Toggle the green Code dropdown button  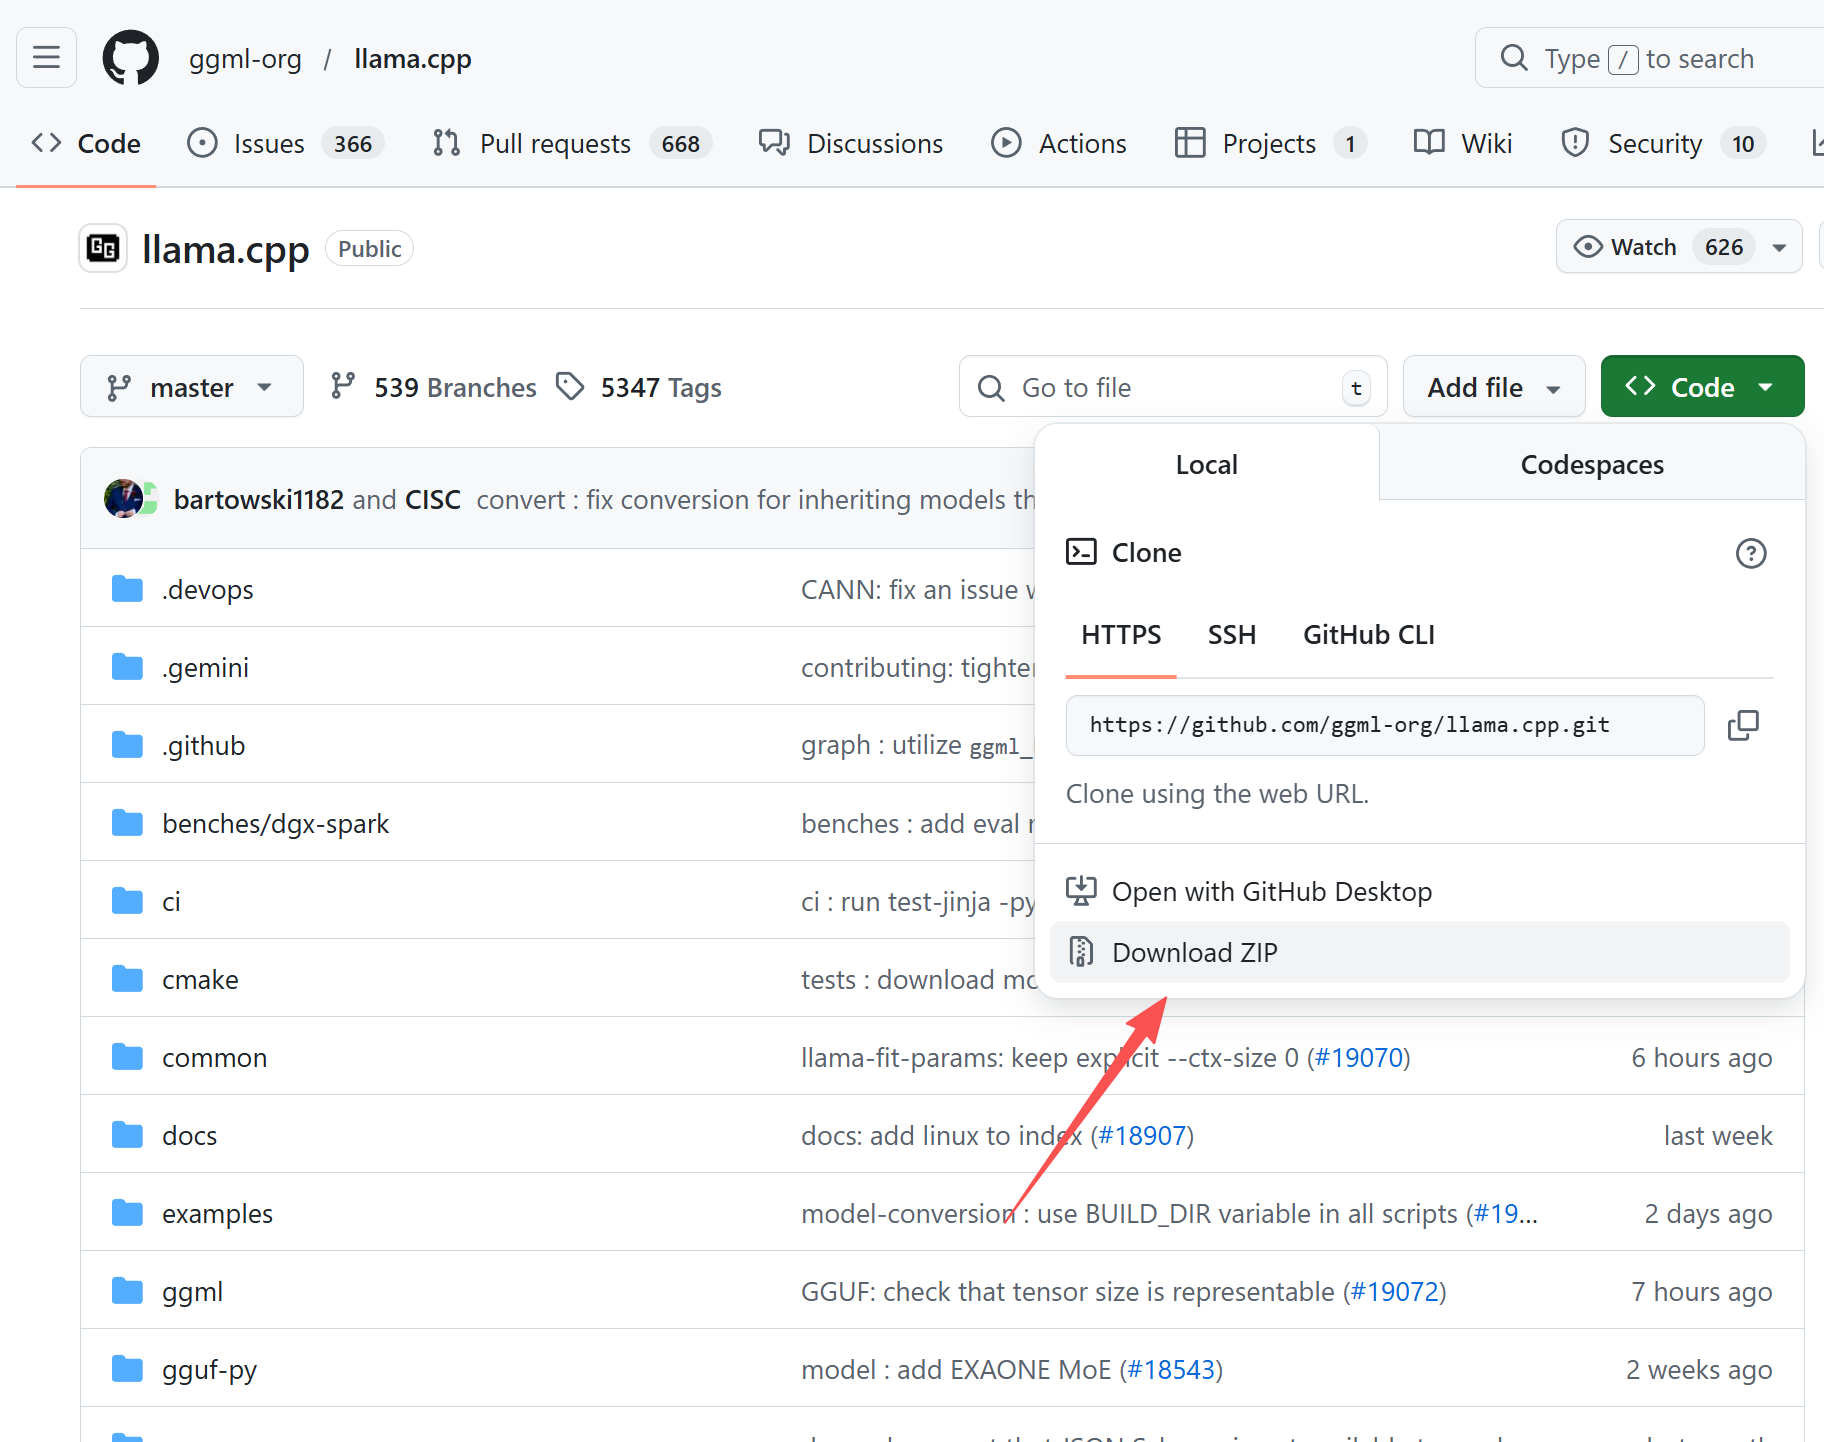pyautogui.click(x=1702, y=386)
